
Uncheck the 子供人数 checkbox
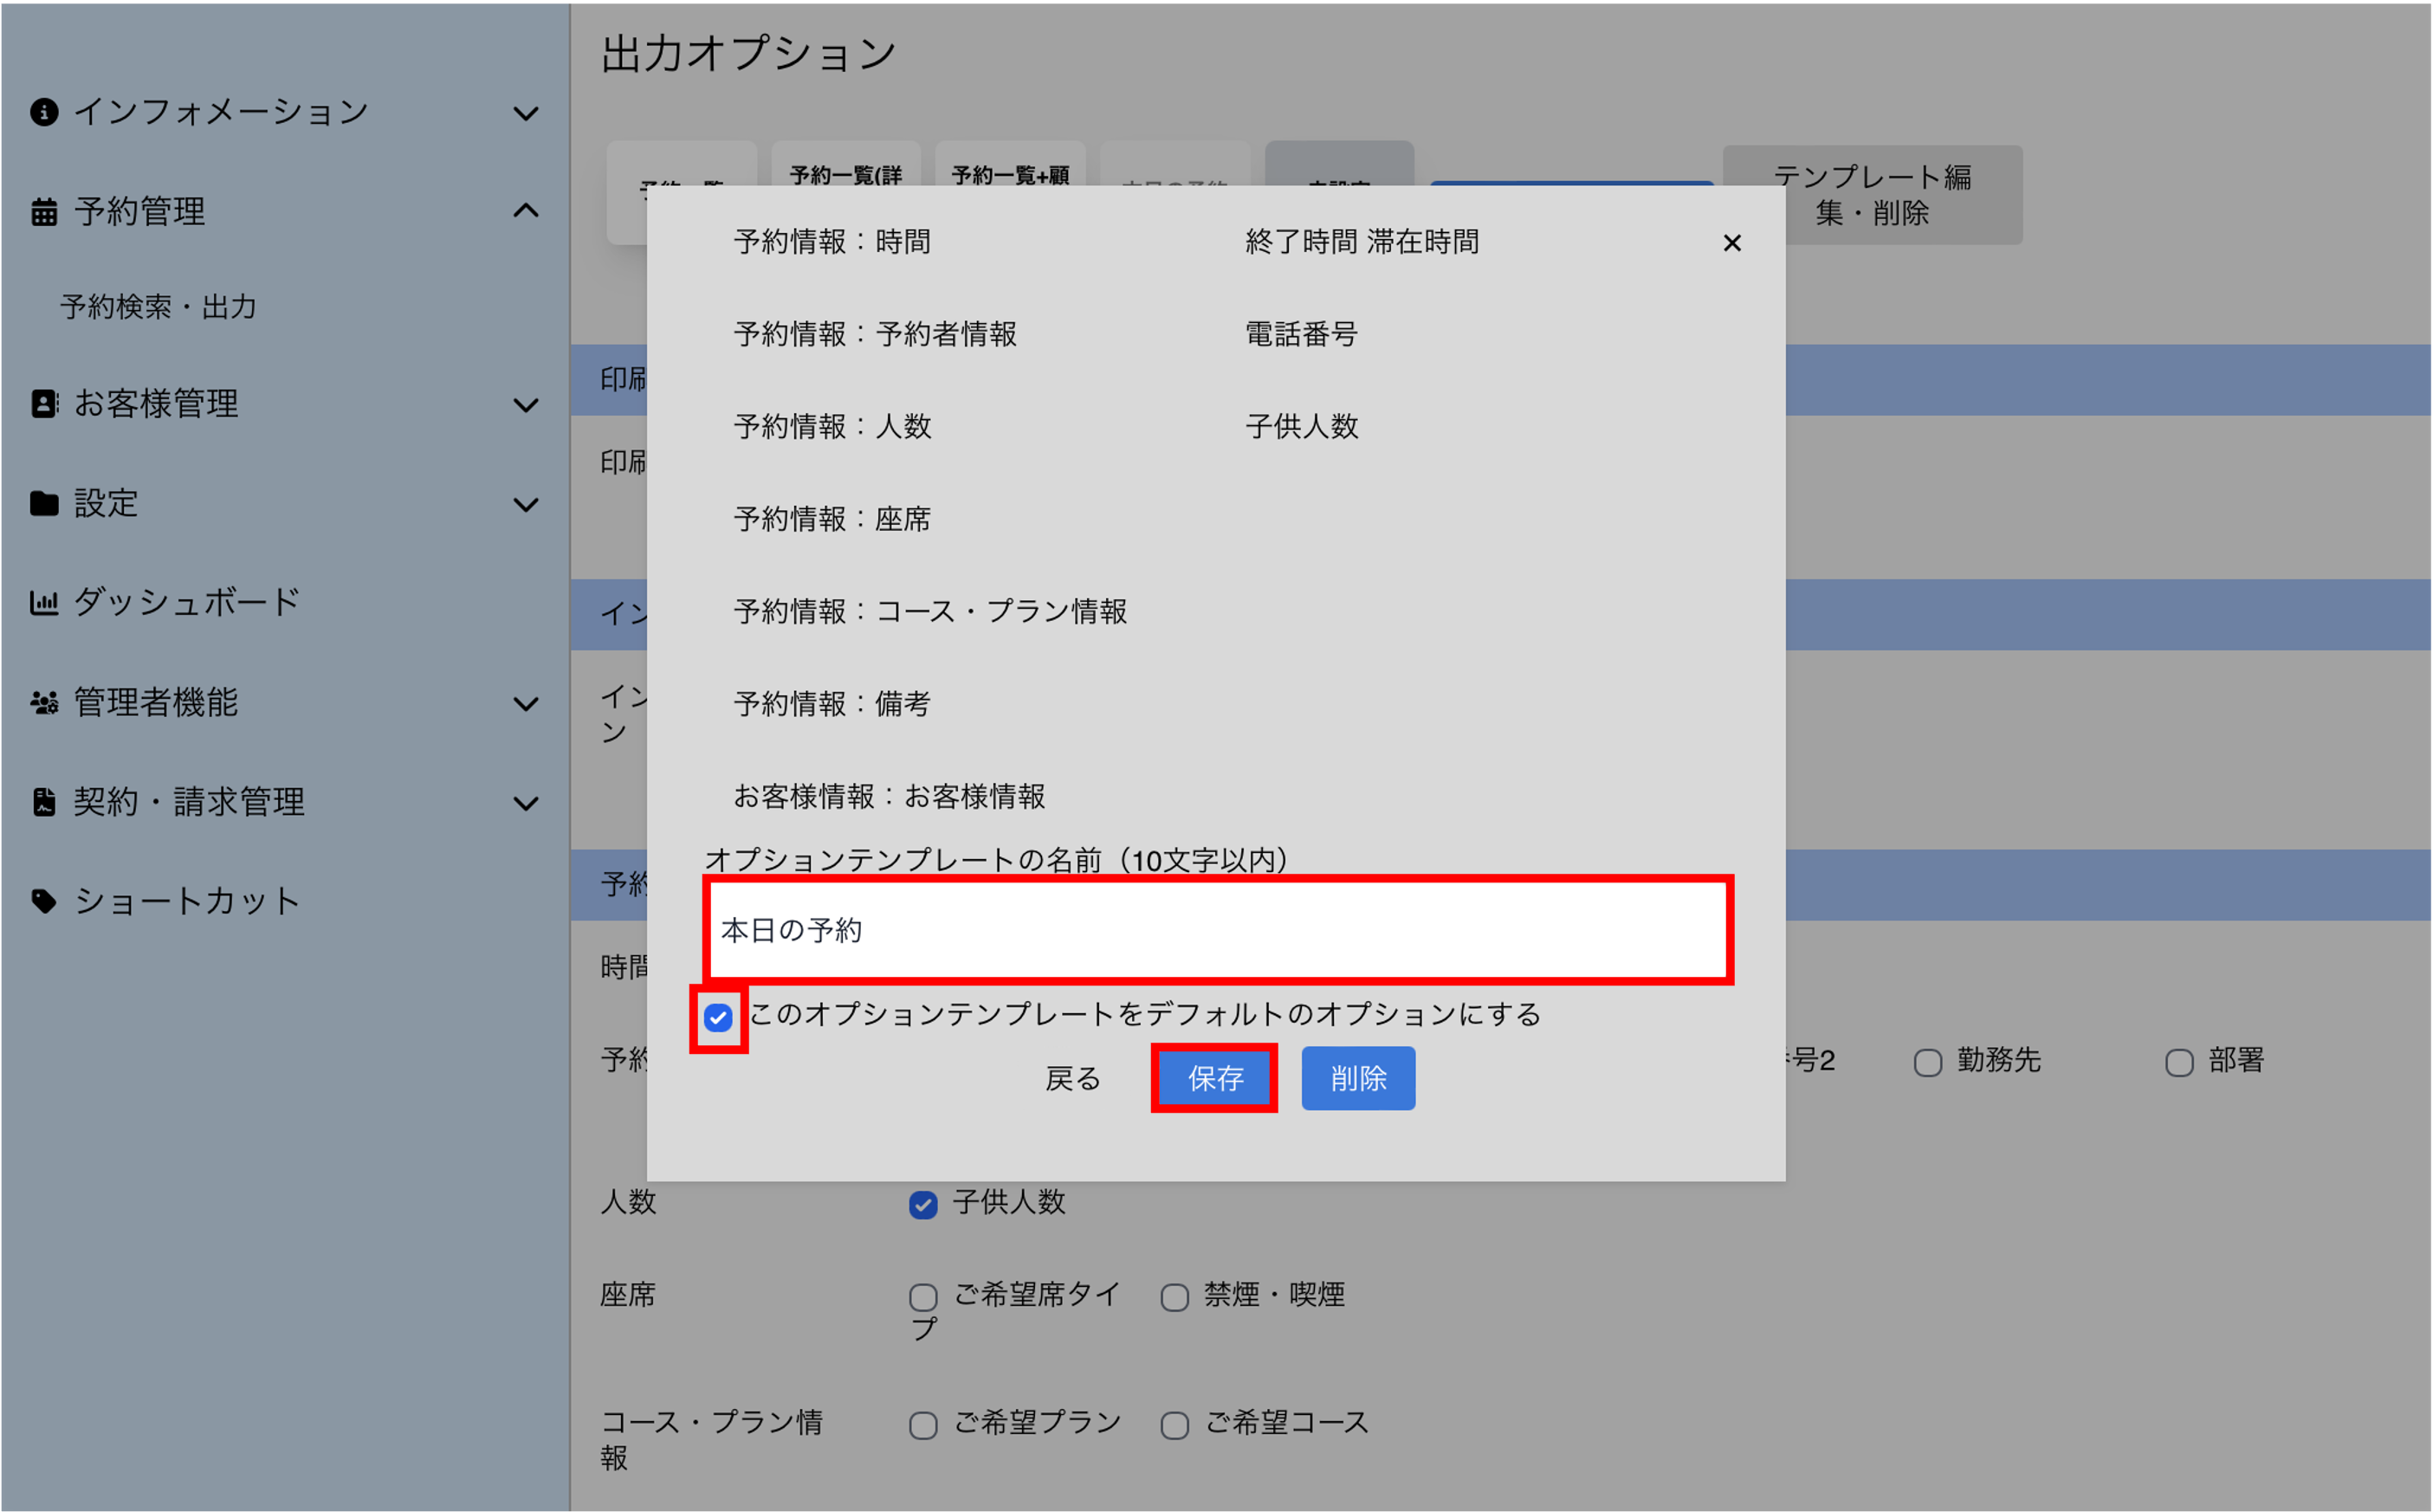tap(923, 1204)
